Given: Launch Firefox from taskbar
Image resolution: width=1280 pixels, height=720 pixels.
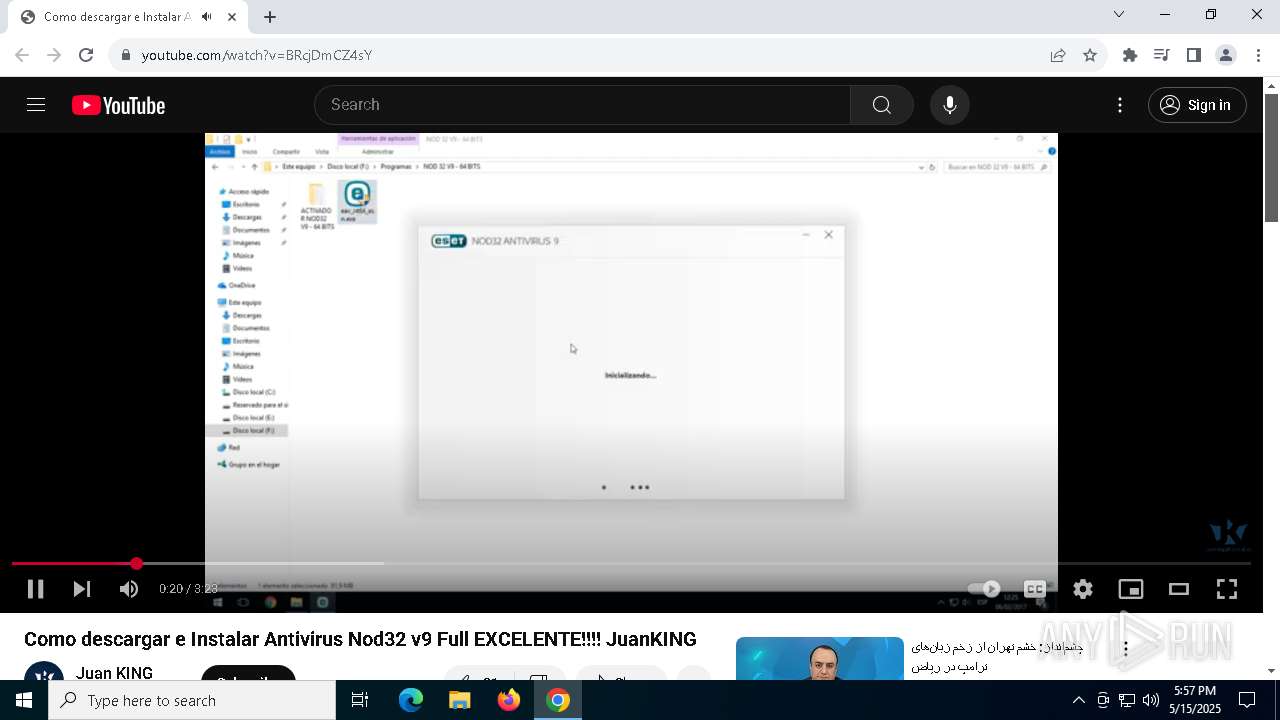Looking at the screenshot, I should [x=509, y=700].
